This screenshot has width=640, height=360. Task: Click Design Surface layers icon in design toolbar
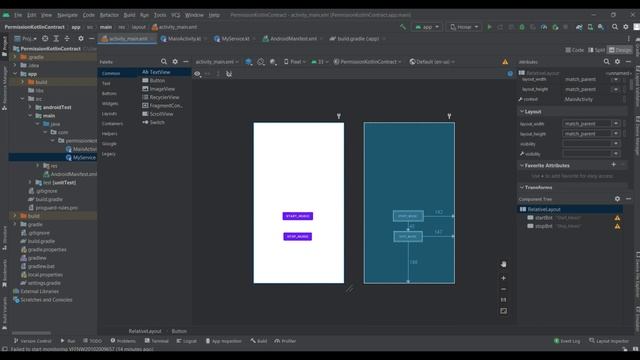(x=249, y=62)
